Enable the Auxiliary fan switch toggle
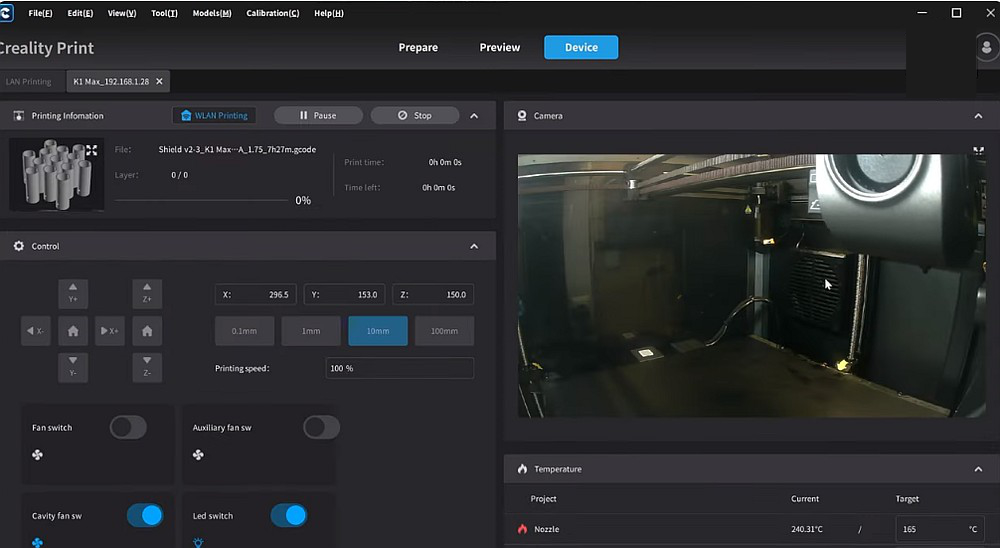This screenshot has width=1000, height=548. tap(321, 427)
